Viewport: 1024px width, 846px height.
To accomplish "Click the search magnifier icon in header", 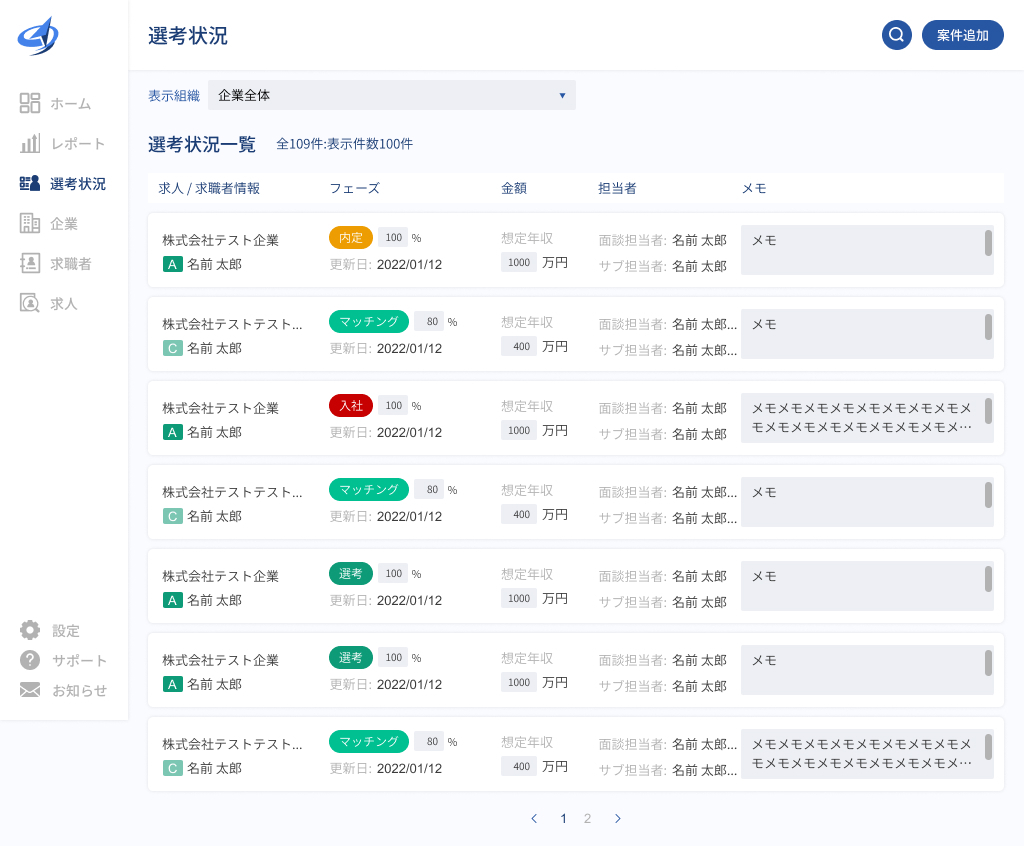I will pyautogui.click(x=897, y=35).
